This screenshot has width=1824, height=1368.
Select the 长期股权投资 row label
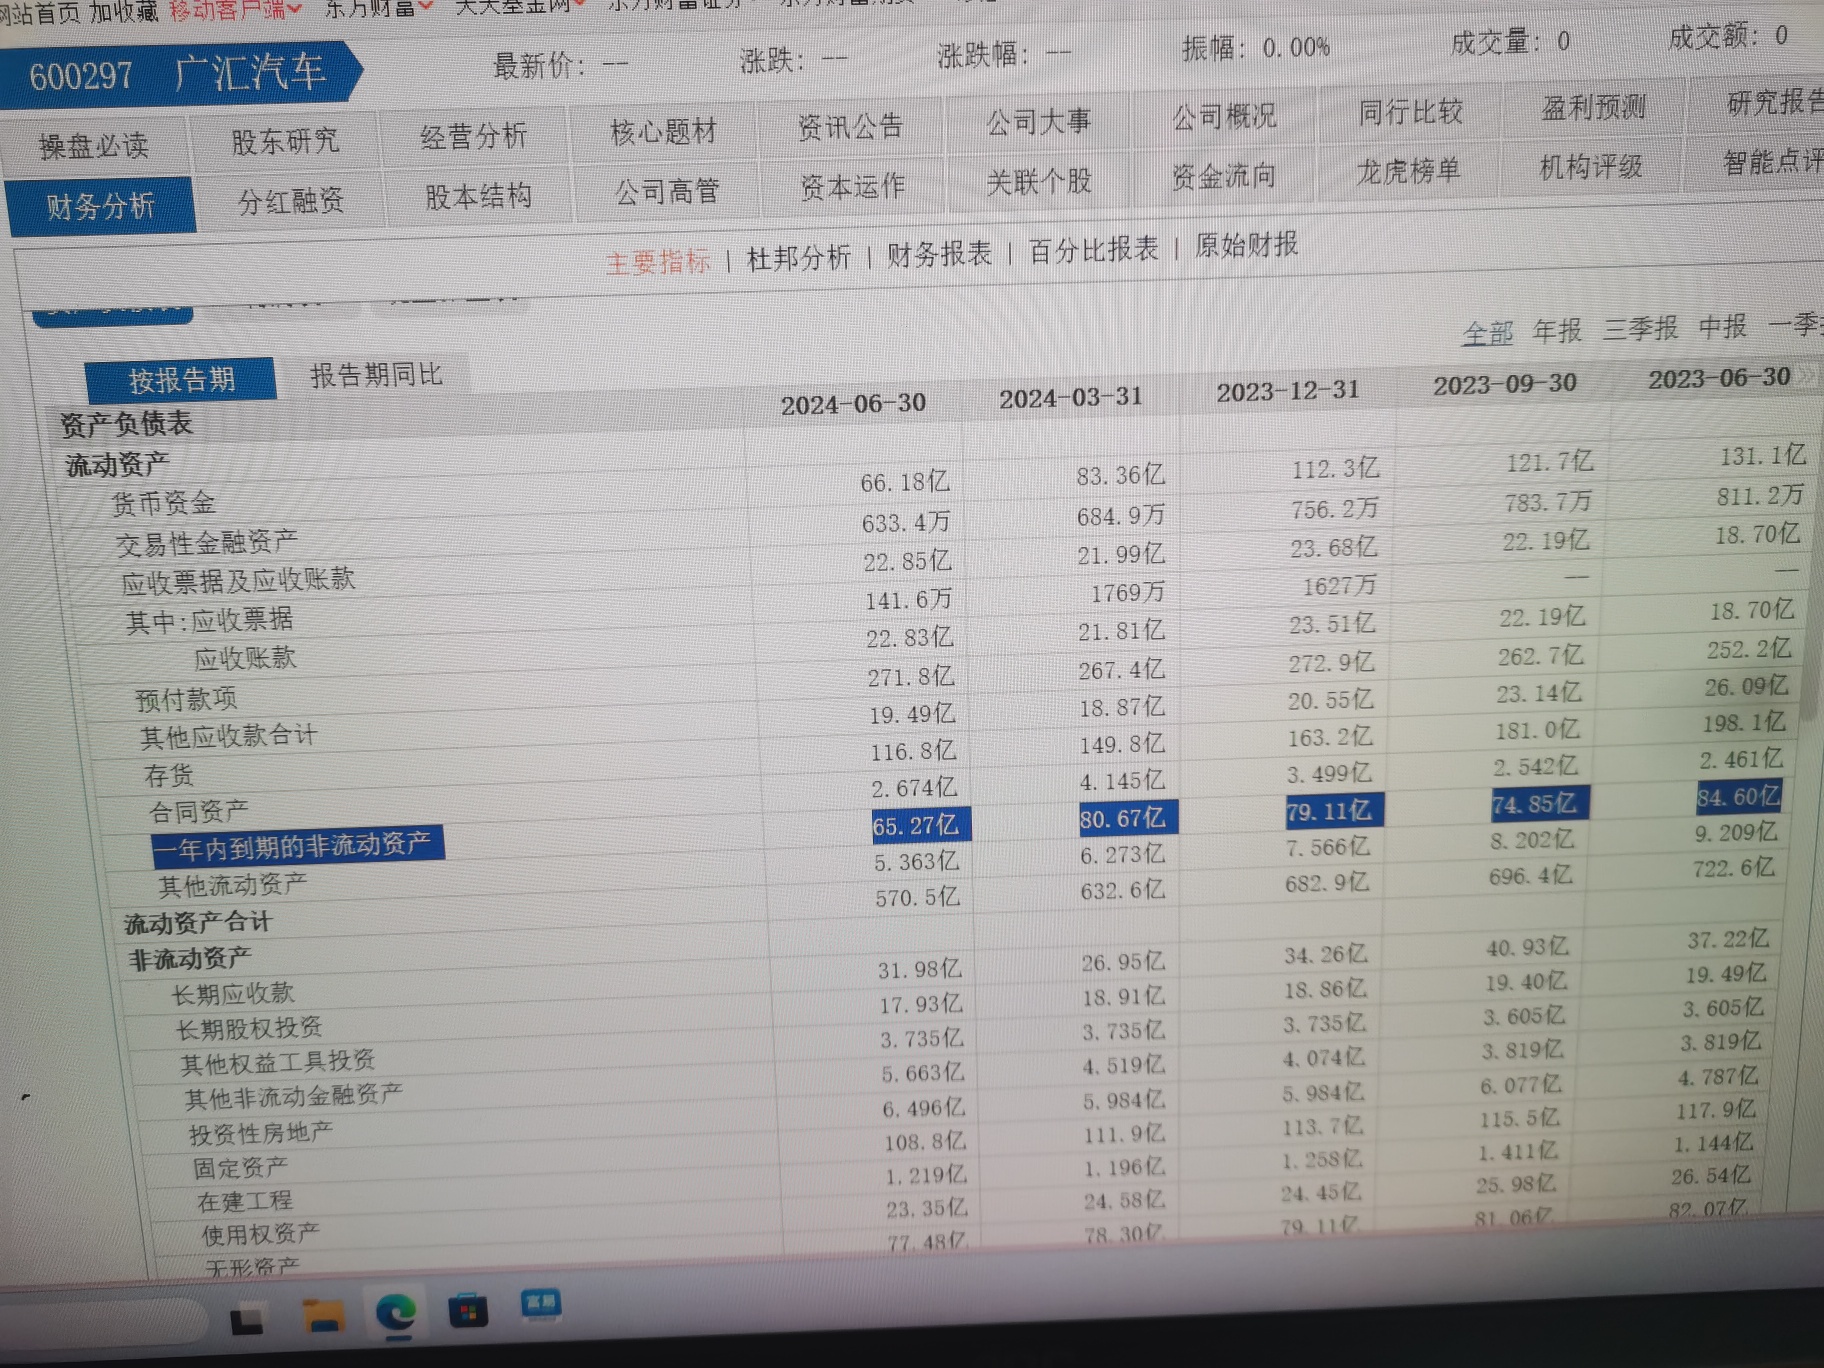click(249, 1028)
